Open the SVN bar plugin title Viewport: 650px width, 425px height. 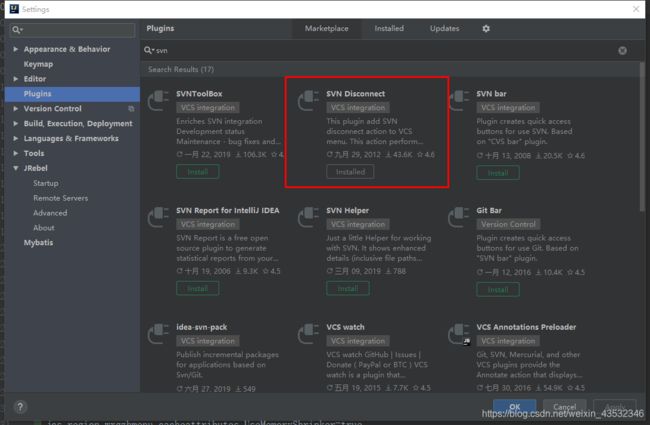(491, 94)
